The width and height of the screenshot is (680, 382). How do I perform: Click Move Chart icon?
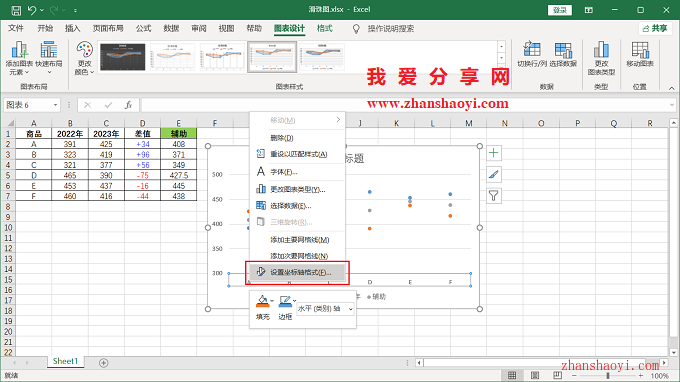(x=640, y=55)
